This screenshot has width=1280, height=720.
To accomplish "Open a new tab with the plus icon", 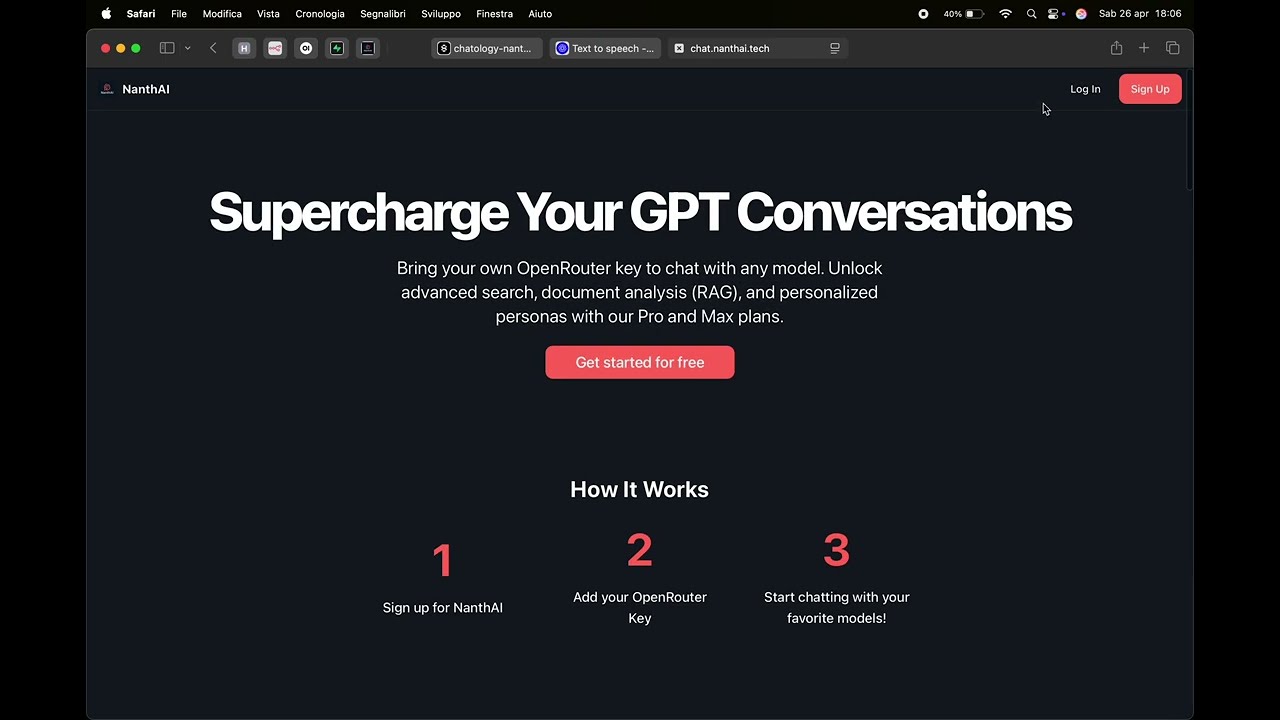I will point(1144,48).
